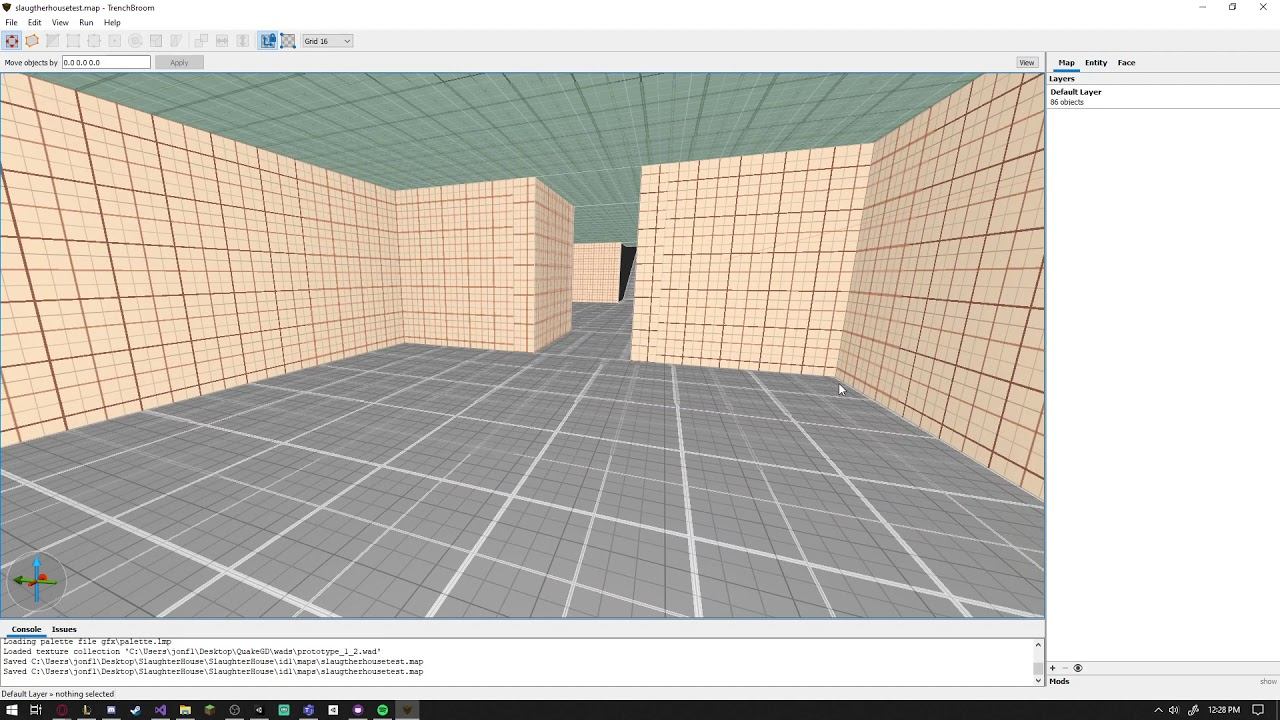1280x720 pixels.
Task: Add a new layer with plus icon
Action: pyautogui.click(x=1052, y=668)
